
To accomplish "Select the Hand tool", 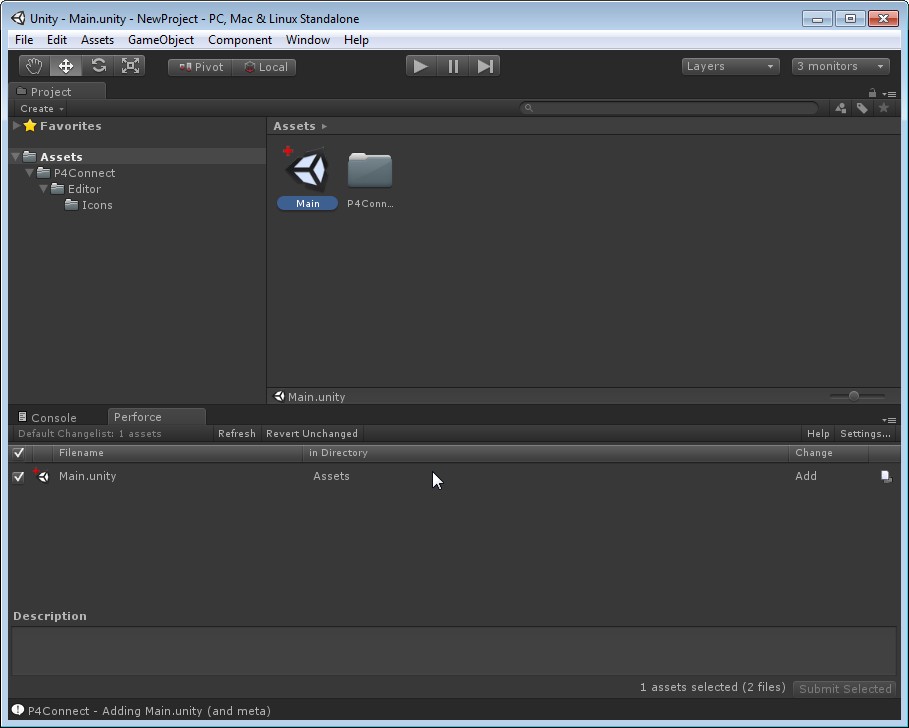I will coord(34,66).
